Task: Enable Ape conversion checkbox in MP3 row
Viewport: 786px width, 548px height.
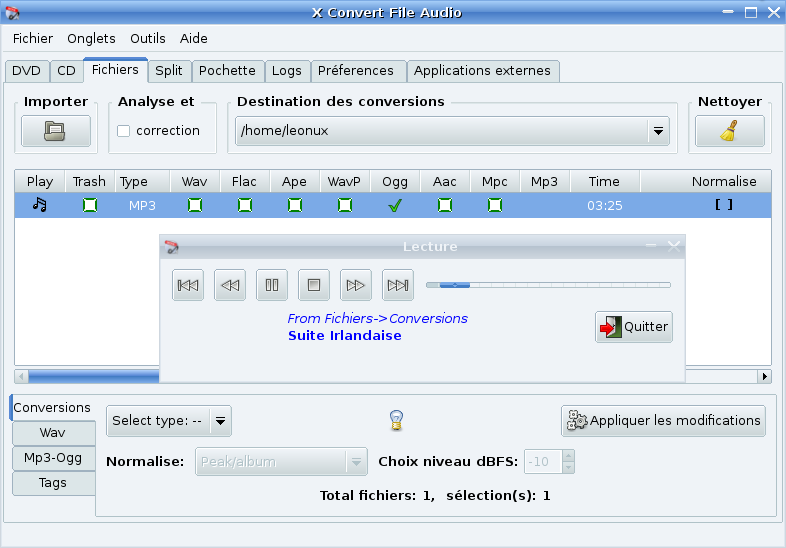Action: (x=295, y=205)
